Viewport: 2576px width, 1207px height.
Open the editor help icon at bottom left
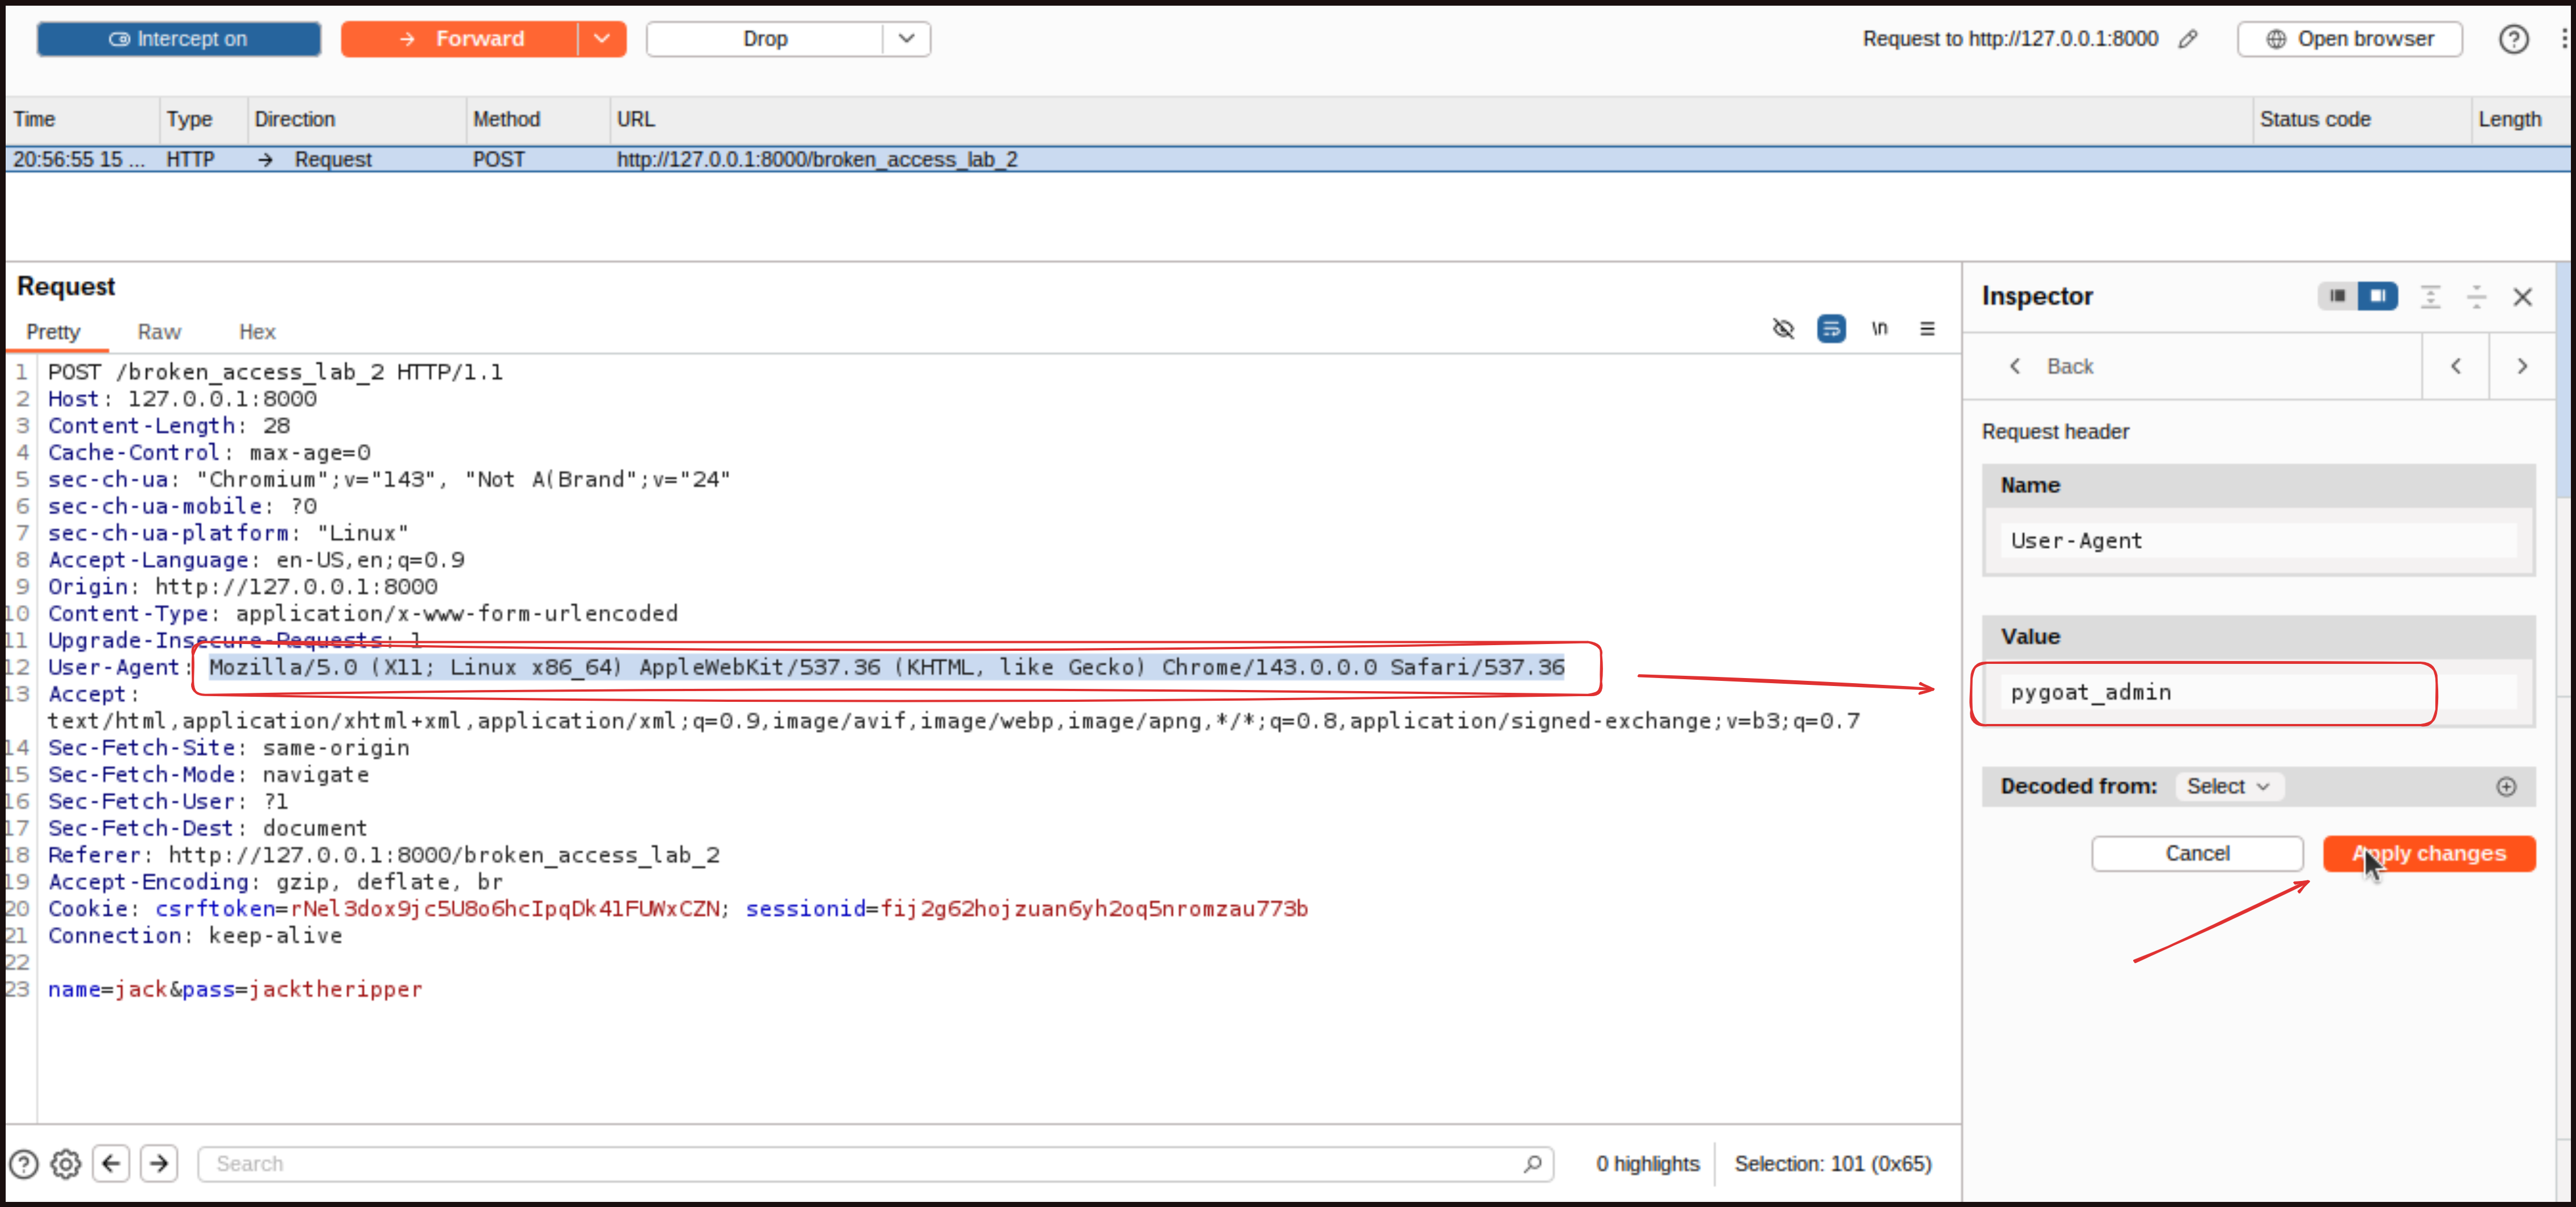(24, 1164)
